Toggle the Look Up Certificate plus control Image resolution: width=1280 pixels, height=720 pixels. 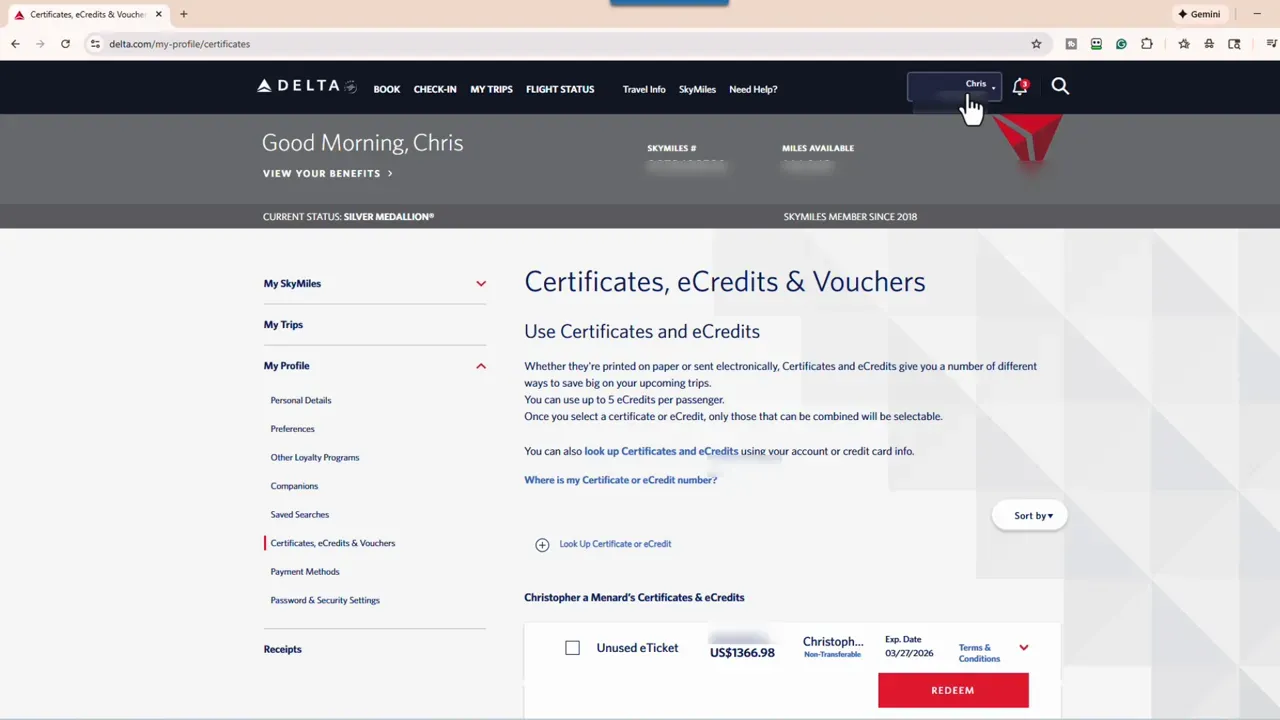click(x=542, y=544)
